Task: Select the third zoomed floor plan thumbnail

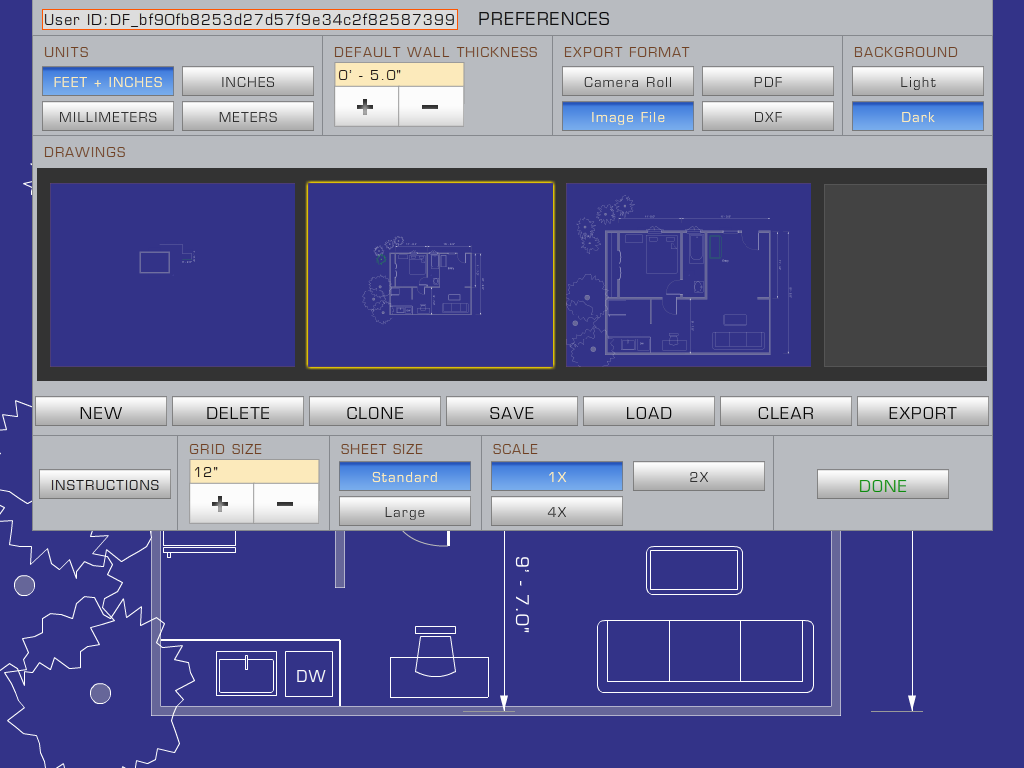Action: [688, 275]
